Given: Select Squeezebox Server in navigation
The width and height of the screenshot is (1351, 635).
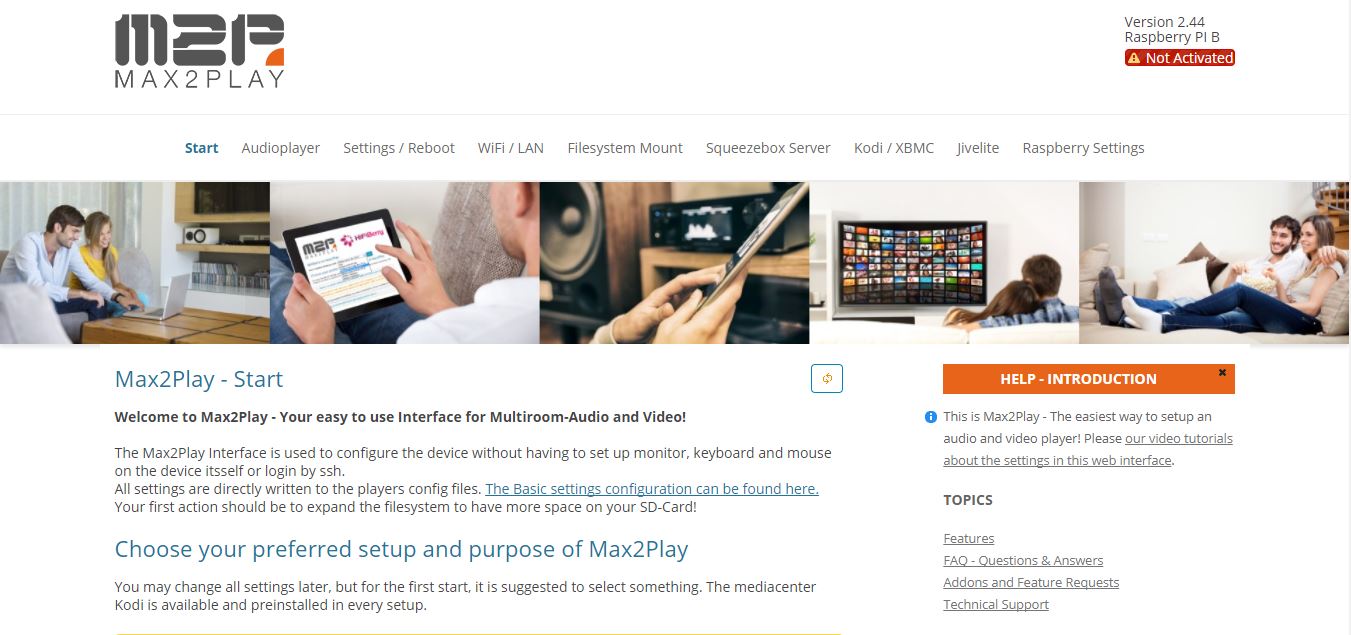Looking at the screenshot, I should (x=768, y=148).
